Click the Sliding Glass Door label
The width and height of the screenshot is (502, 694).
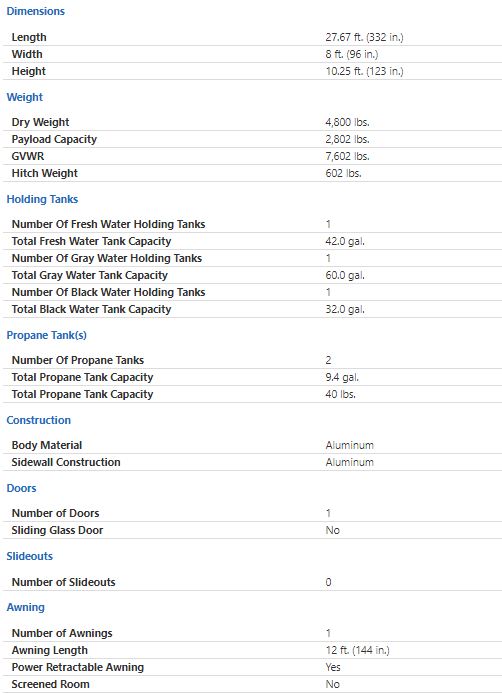[x=57, y=530]
